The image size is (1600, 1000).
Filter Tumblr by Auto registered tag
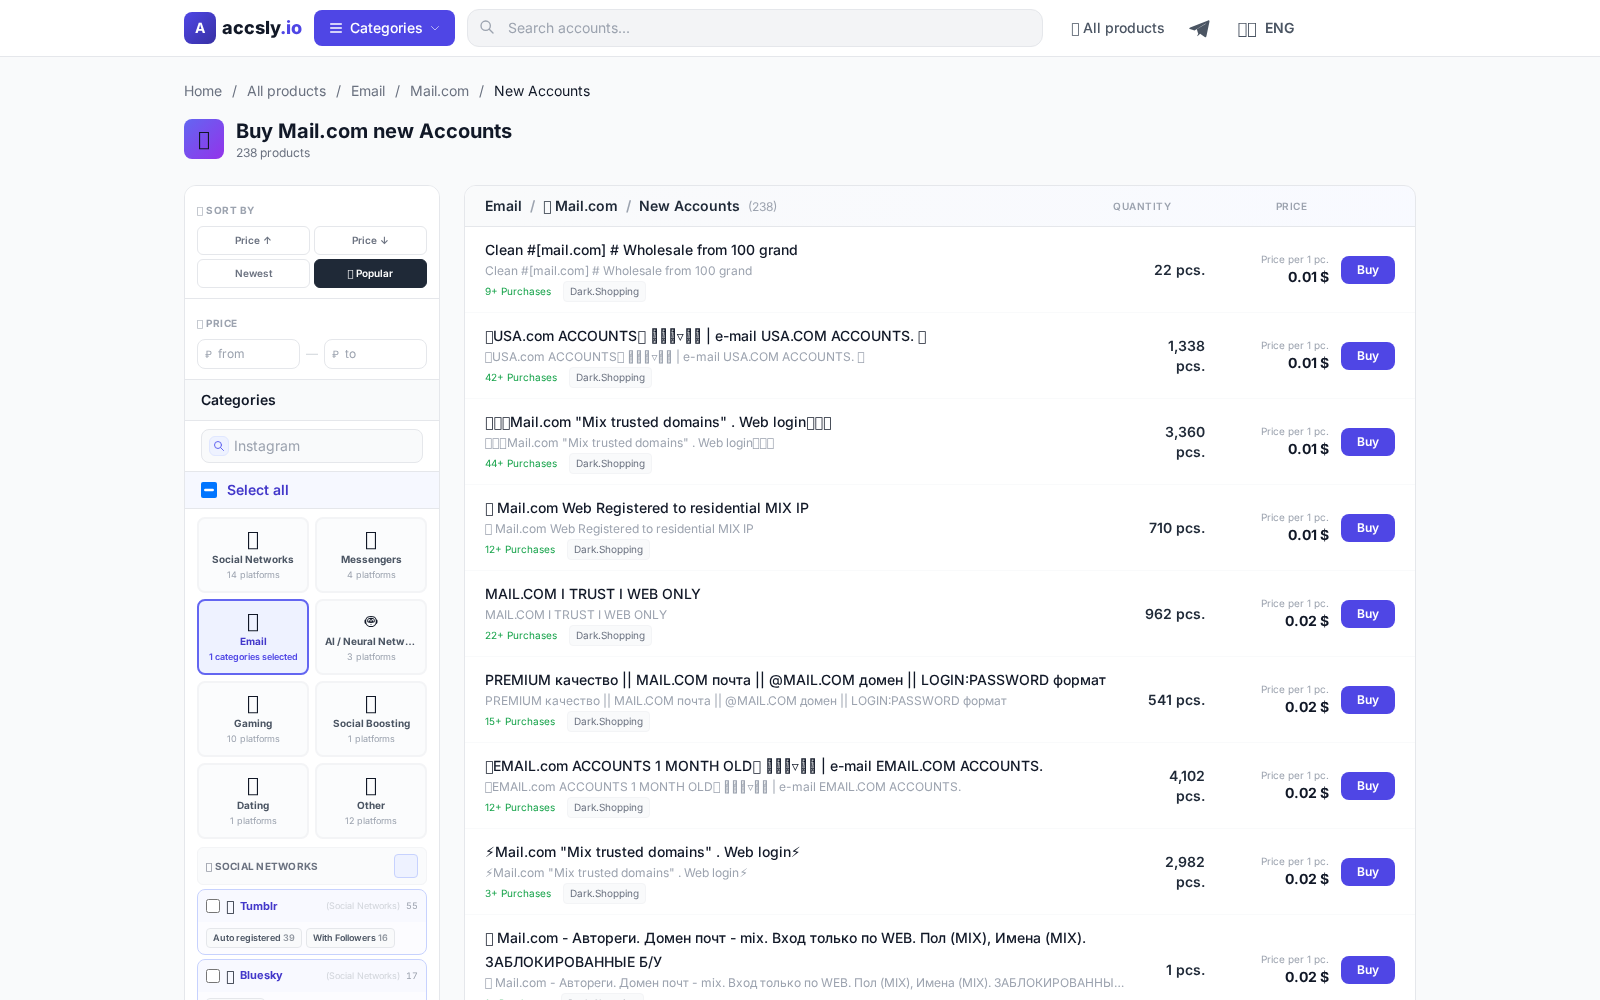tap(254, 938)
